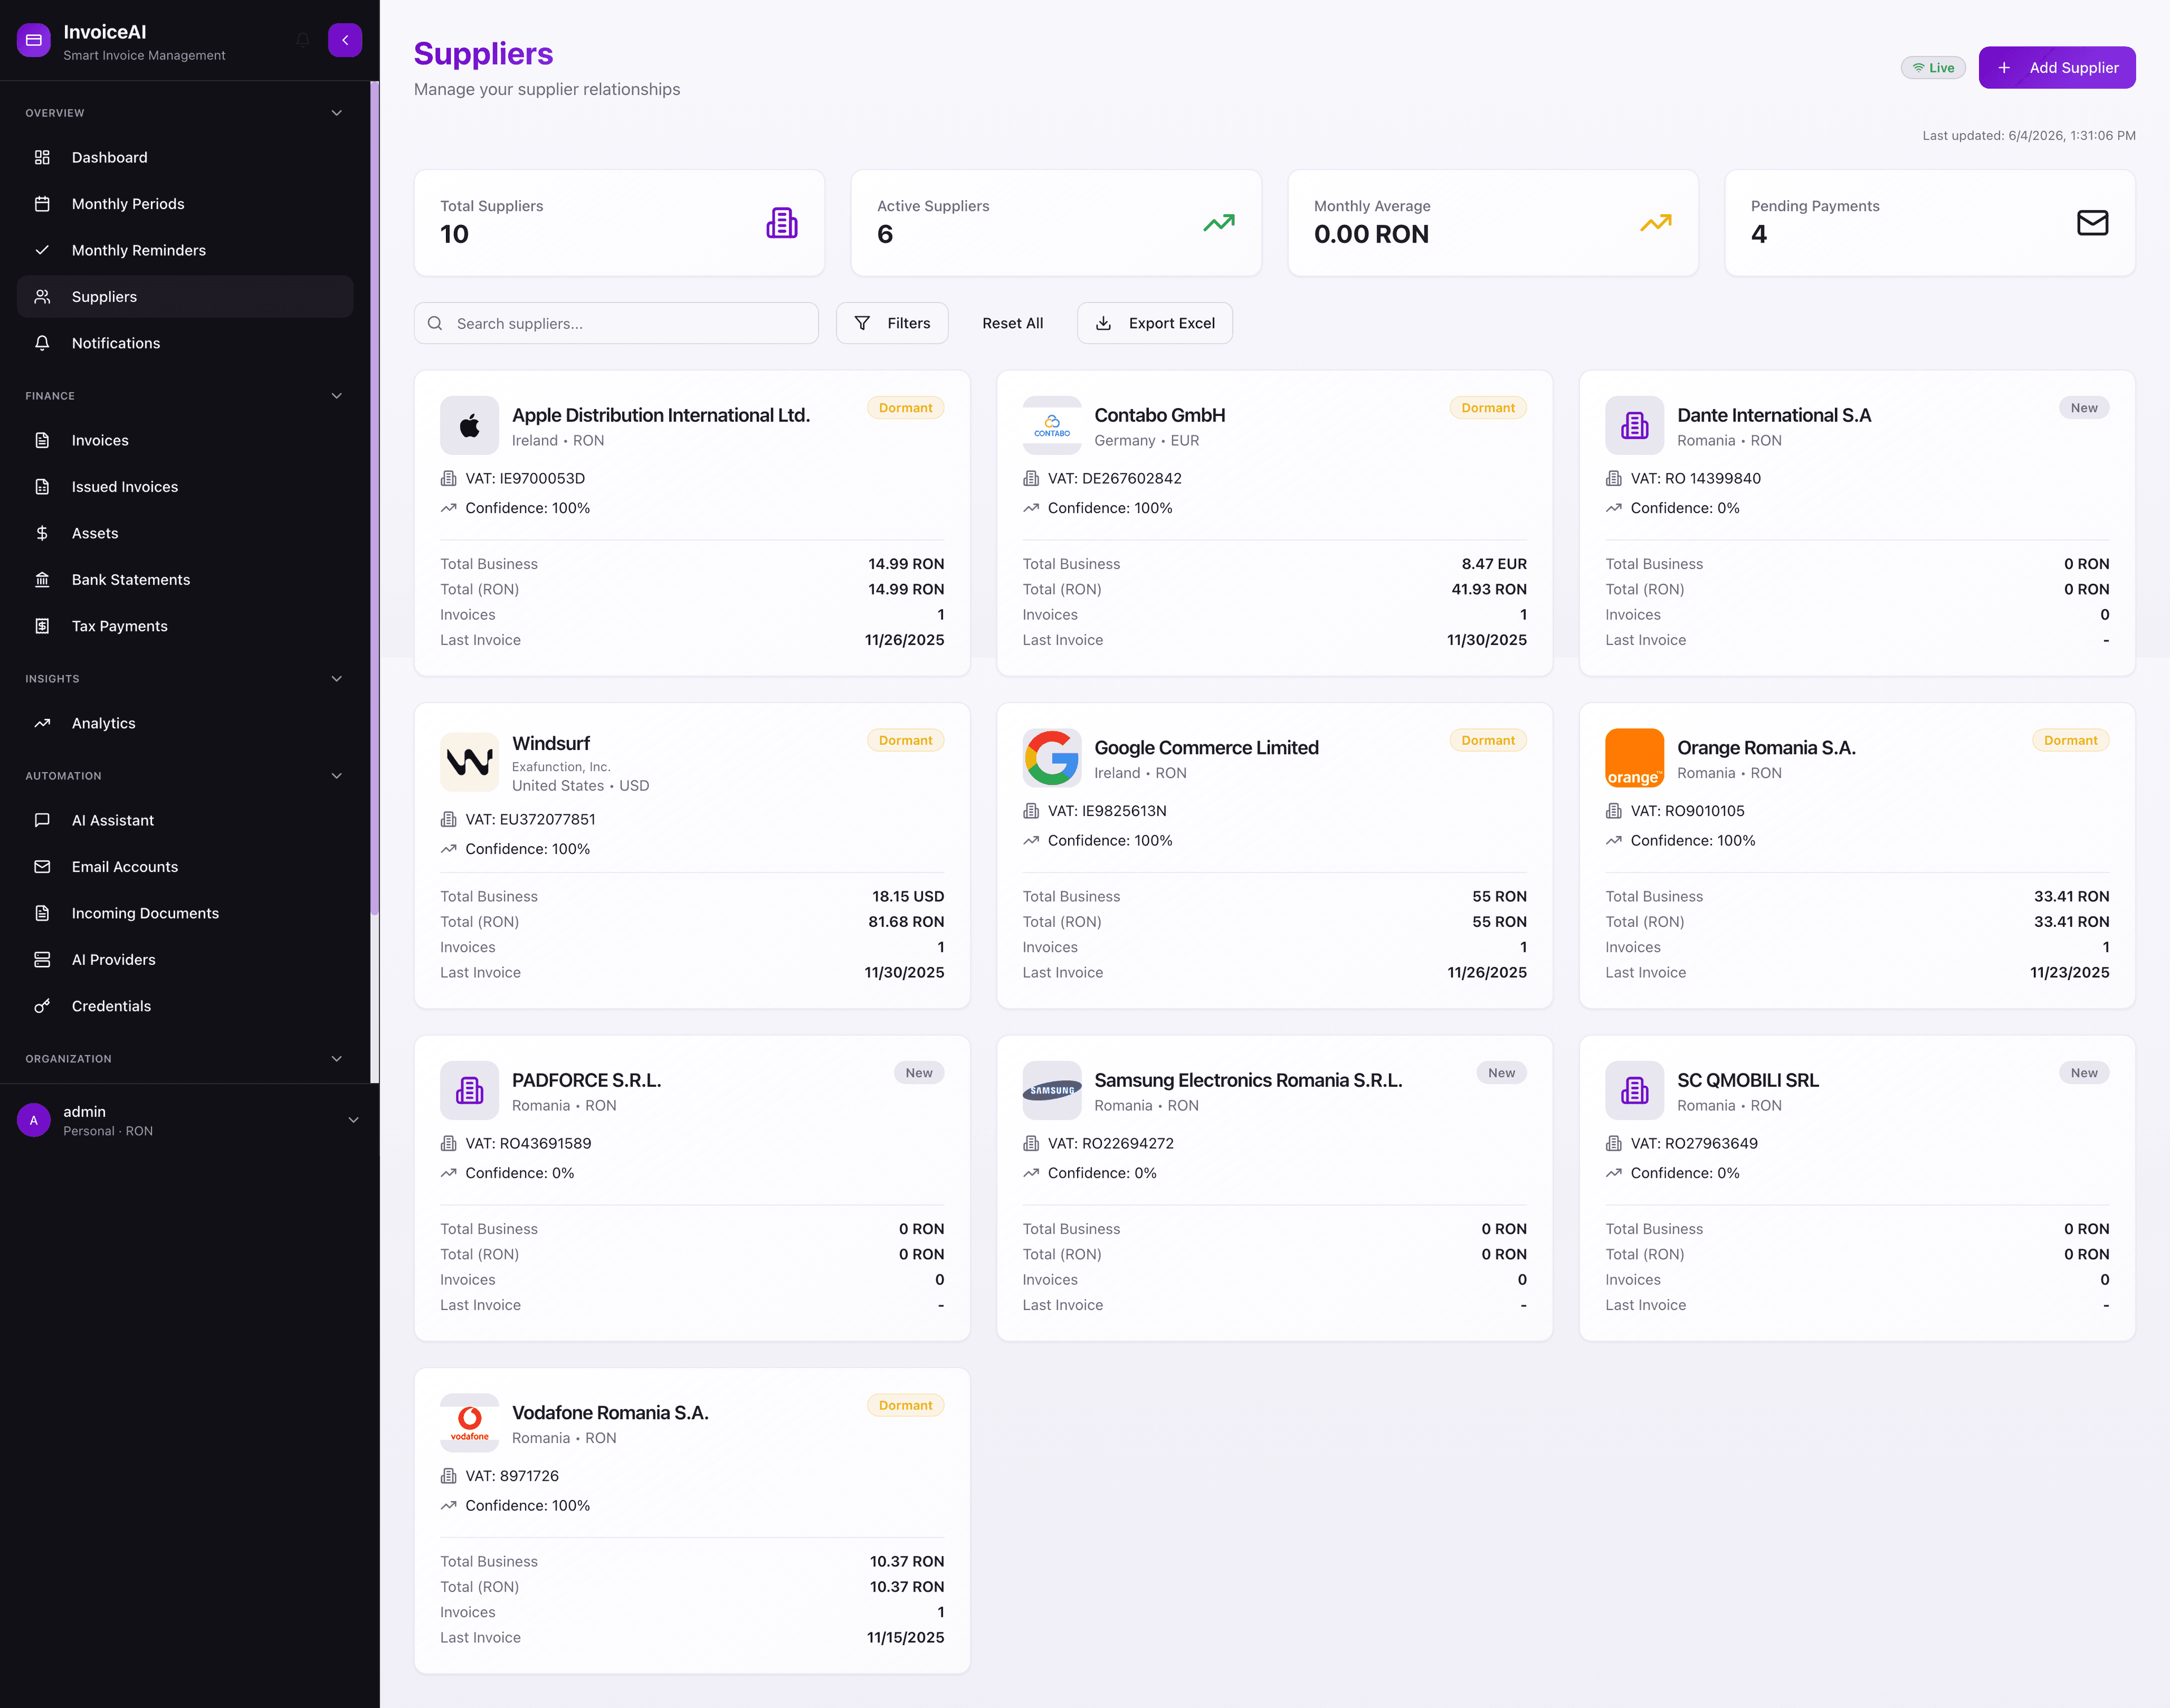Click New badge on PADFORCE card
Image resolution: width=2170 pixels, height=1708 pixels.
[x=919, y=1073]
